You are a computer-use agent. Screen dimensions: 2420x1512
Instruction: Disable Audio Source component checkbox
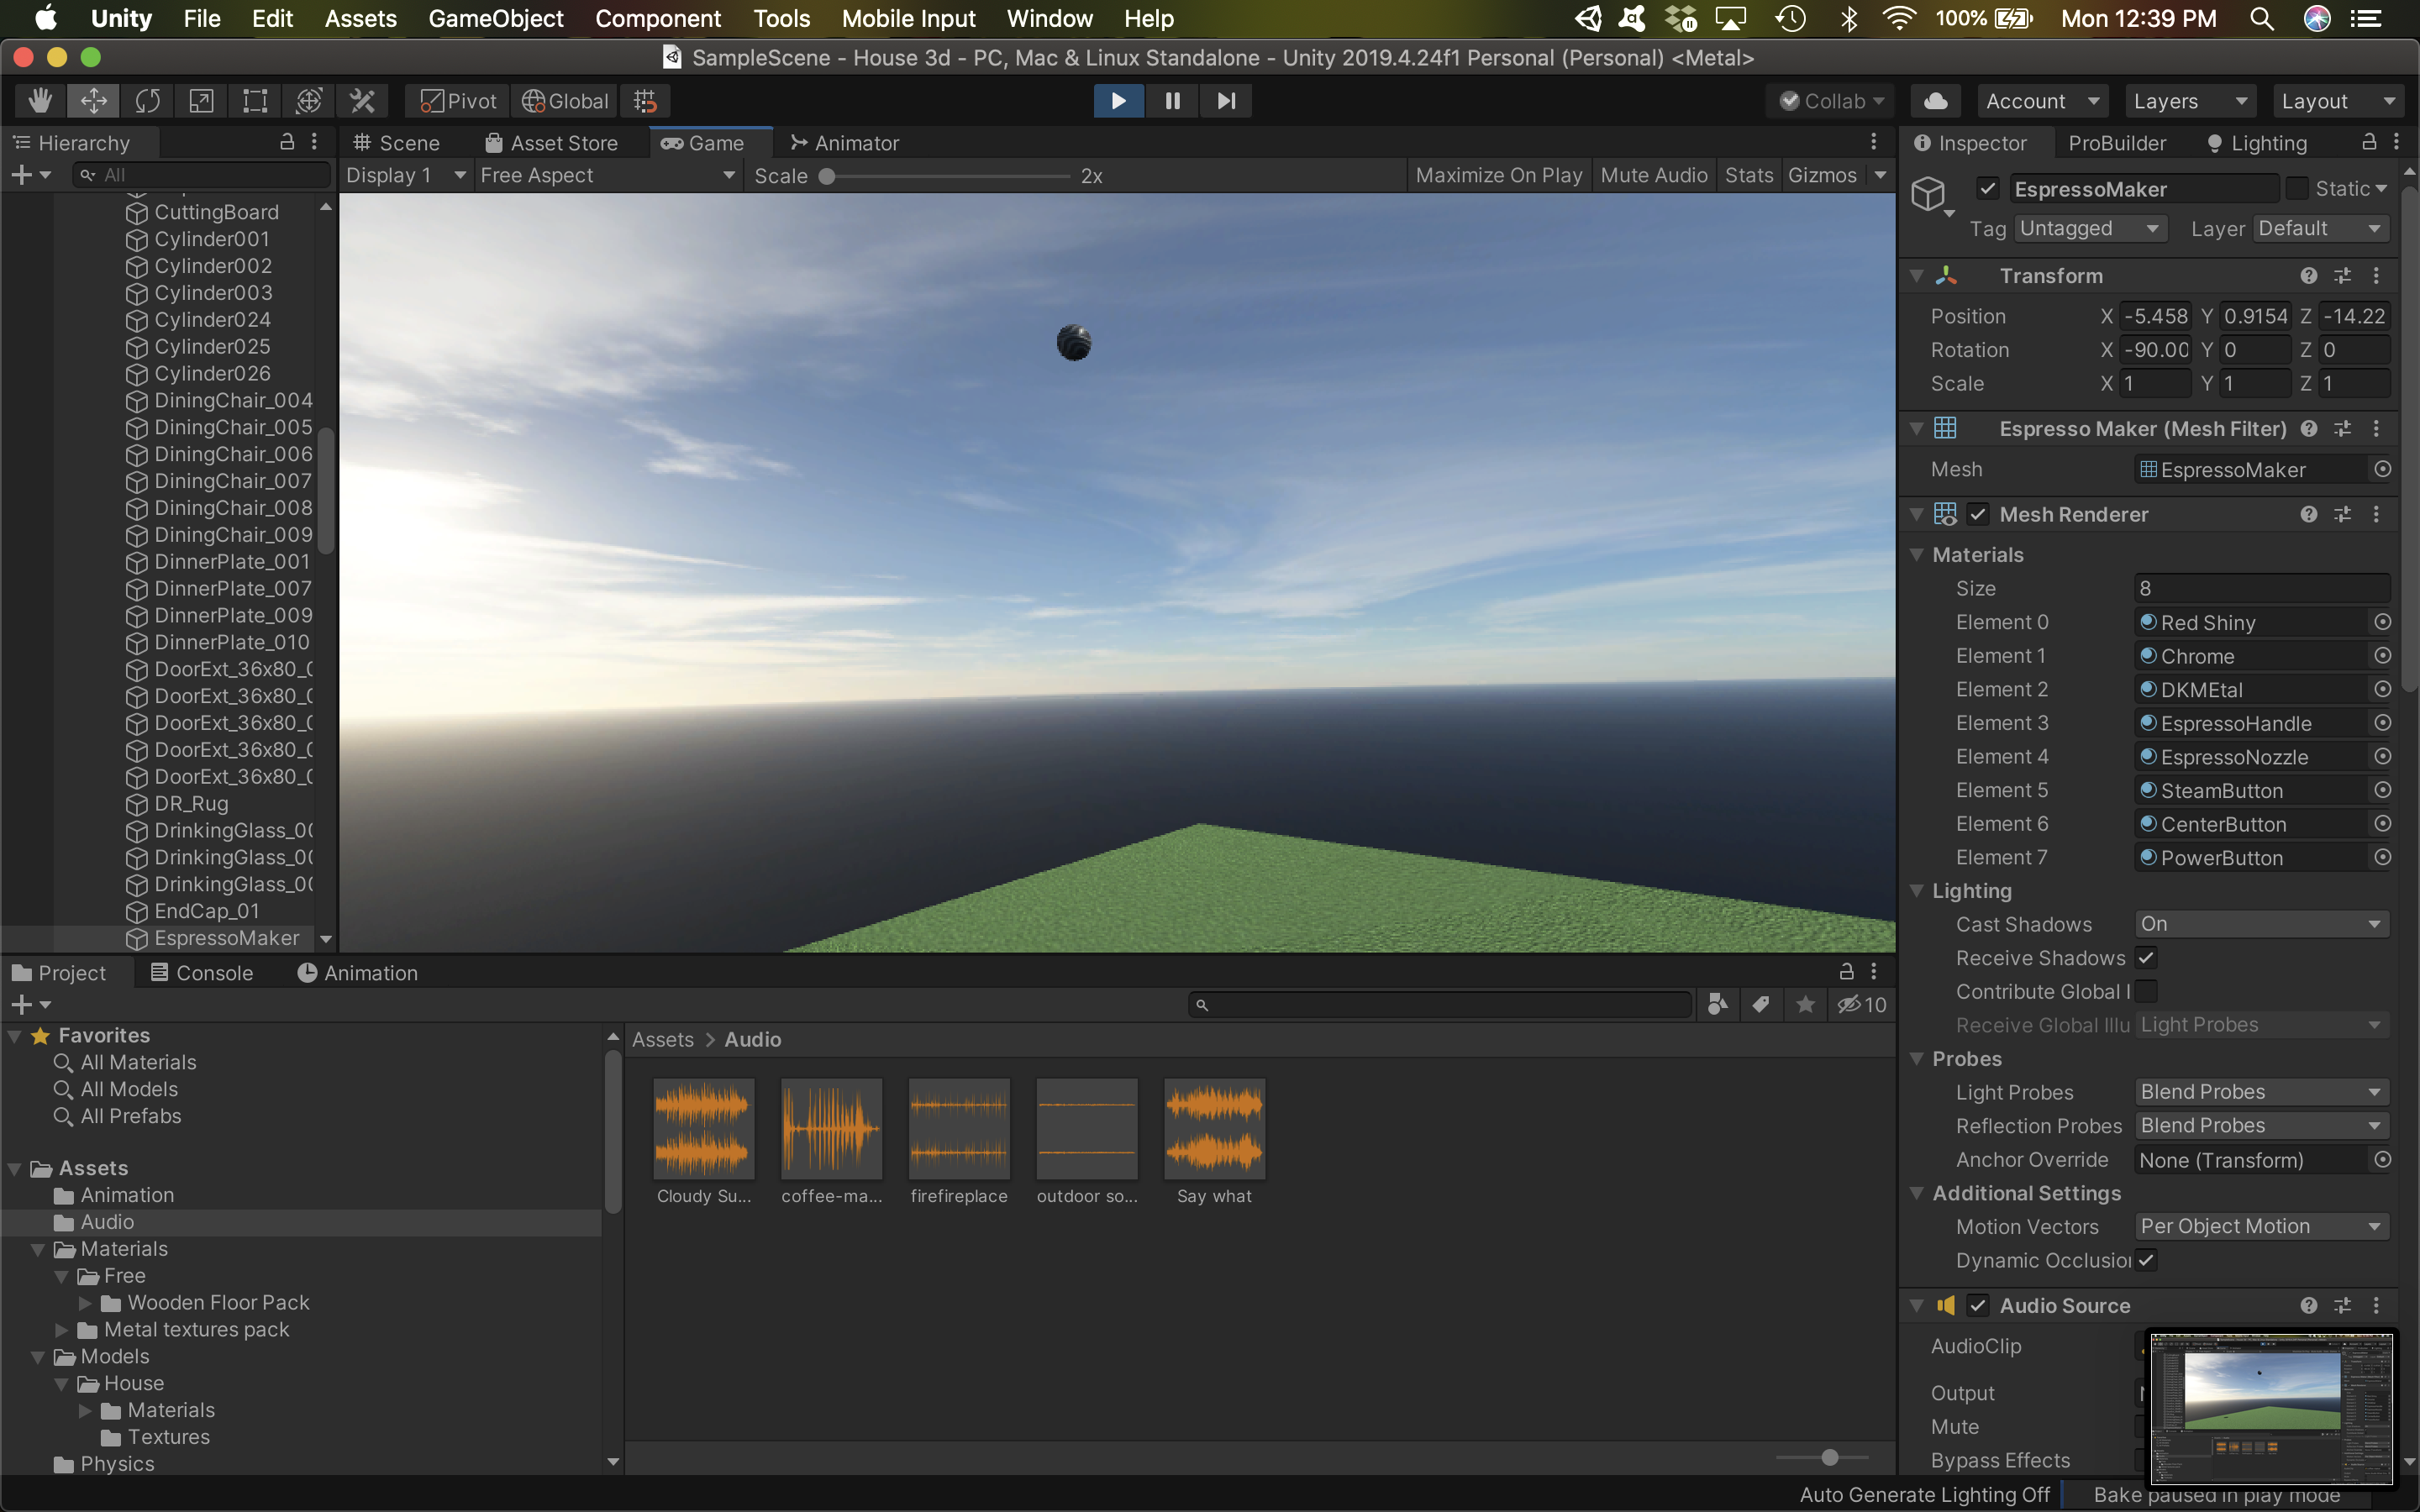point(1977,1305)
